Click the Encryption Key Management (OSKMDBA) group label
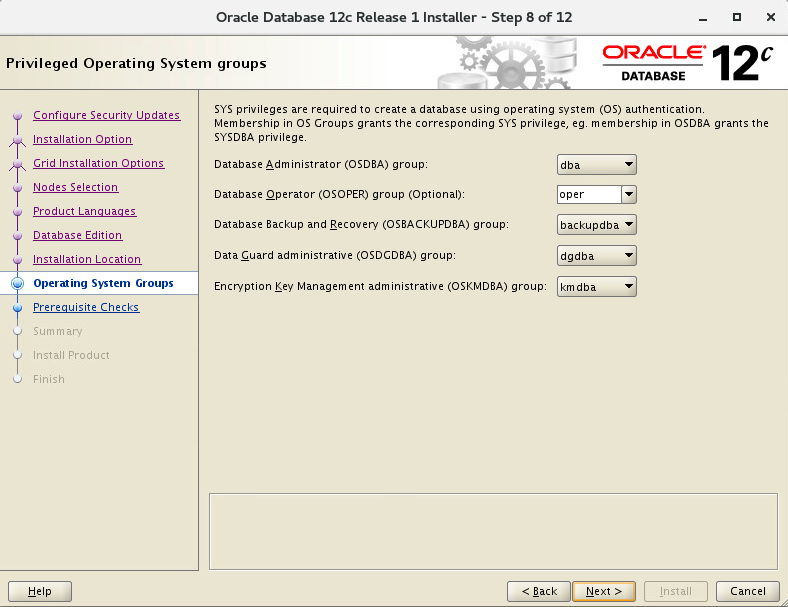 380,286
